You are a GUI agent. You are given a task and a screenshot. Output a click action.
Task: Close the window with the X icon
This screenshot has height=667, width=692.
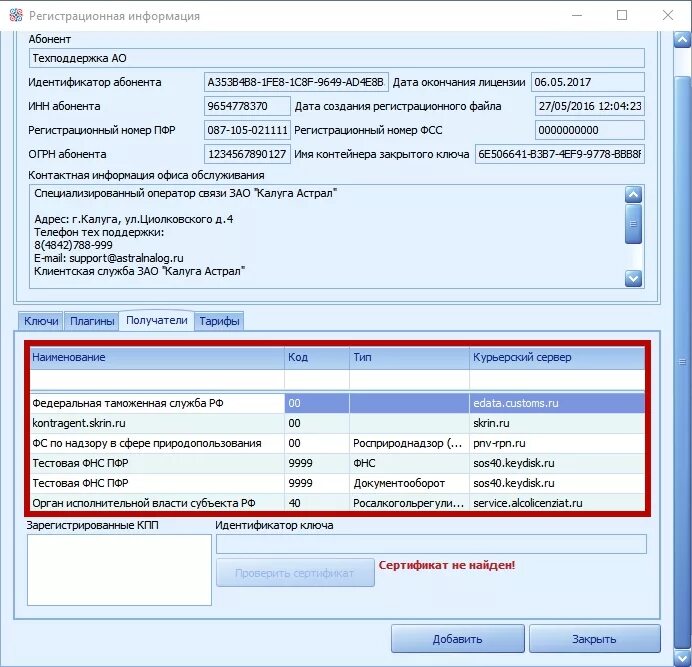click(x=668, y=15)
